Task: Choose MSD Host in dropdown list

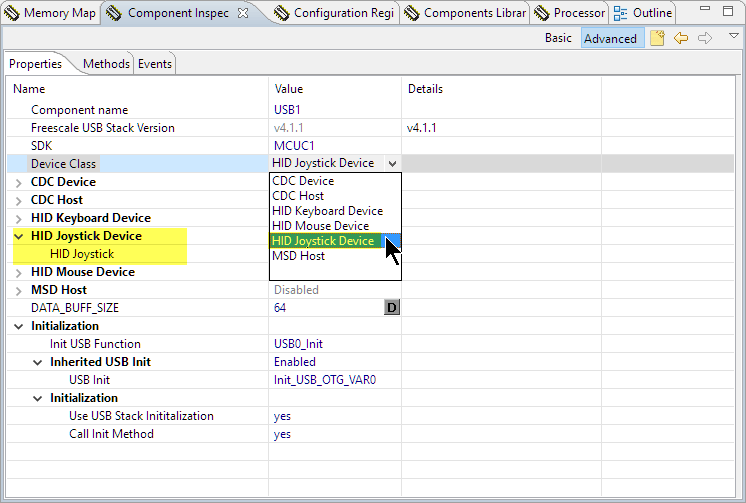Action: pos(298,256)
